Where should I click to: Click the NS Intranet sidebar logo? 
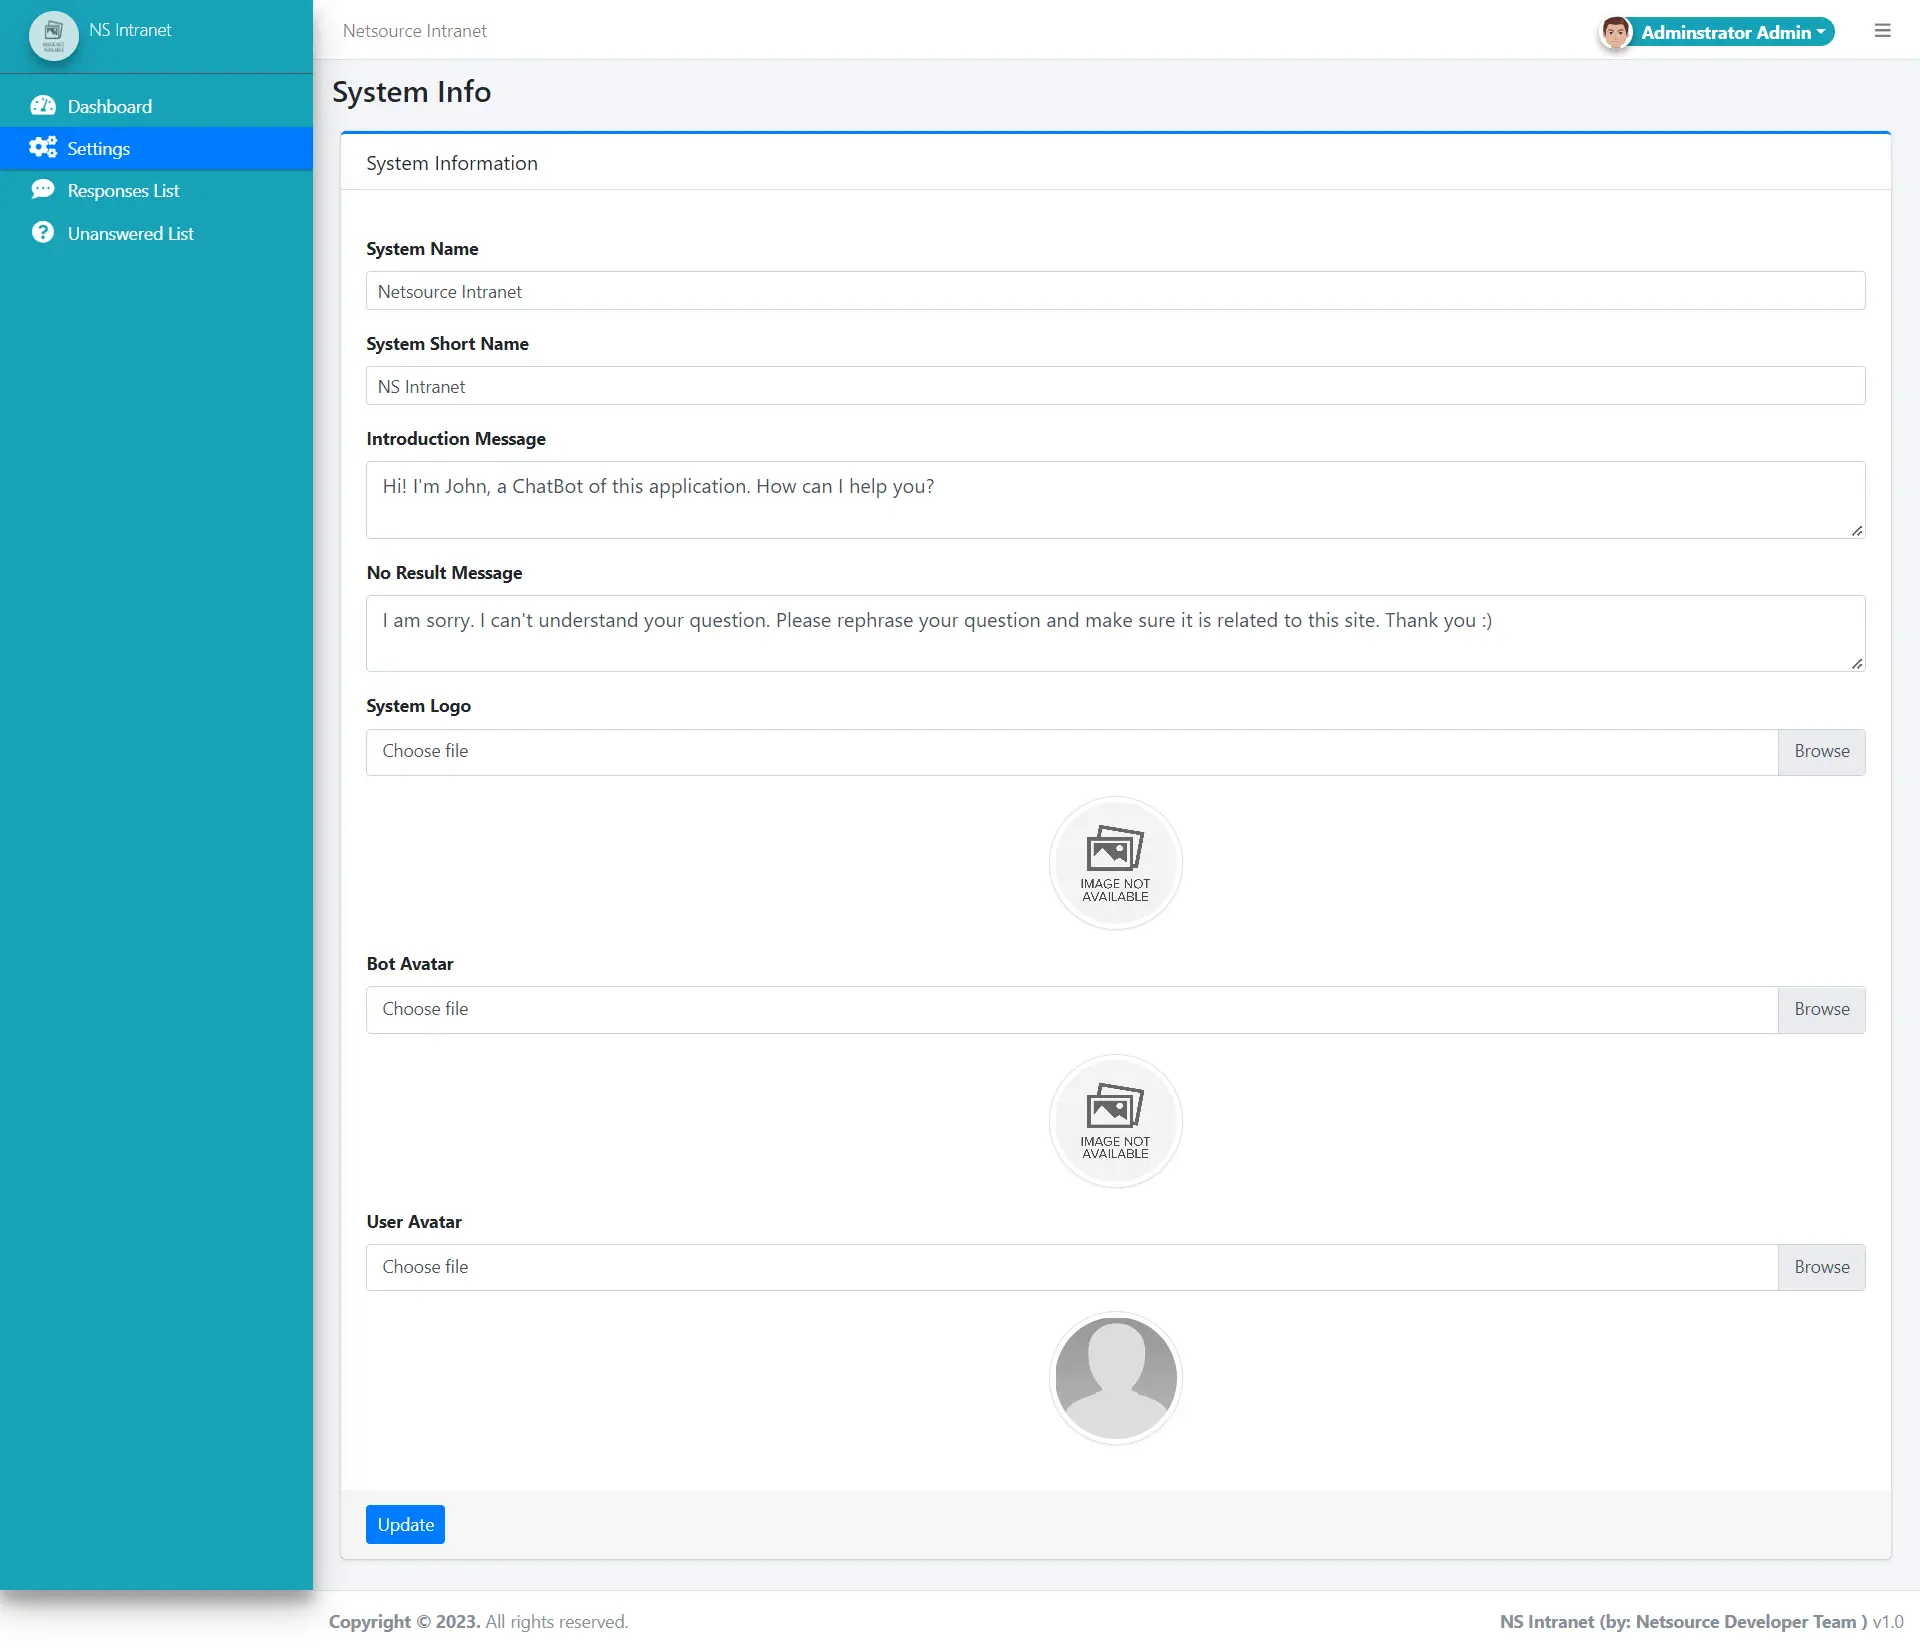pyautogui.click(x=54, y=35)
